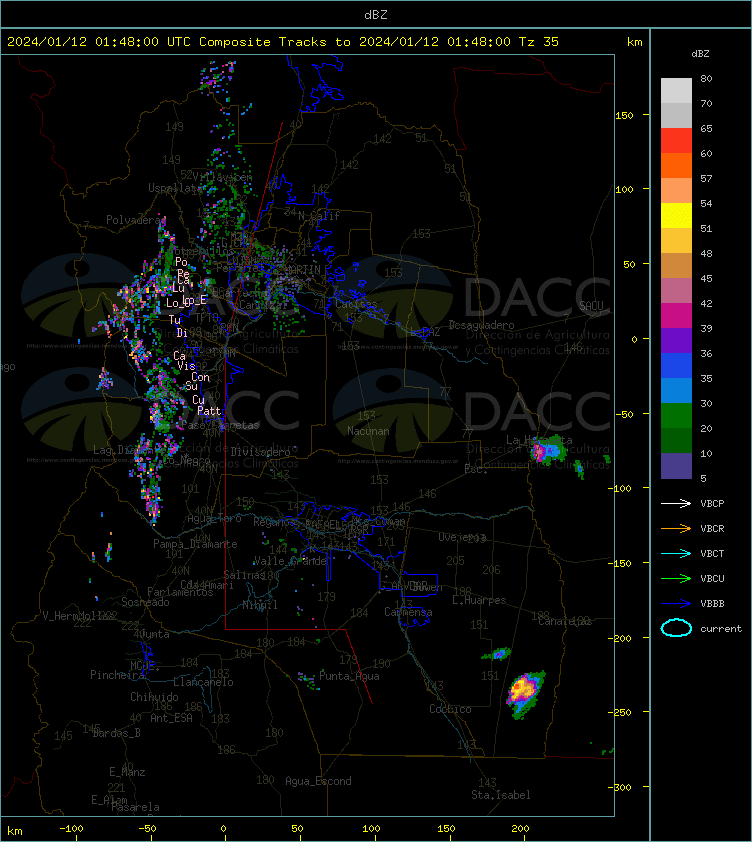Screen dimensions: 752x842
Task: Select the grey 65-70 dBZ swatch
Action: pyautogui.click(x=676, y=115)
